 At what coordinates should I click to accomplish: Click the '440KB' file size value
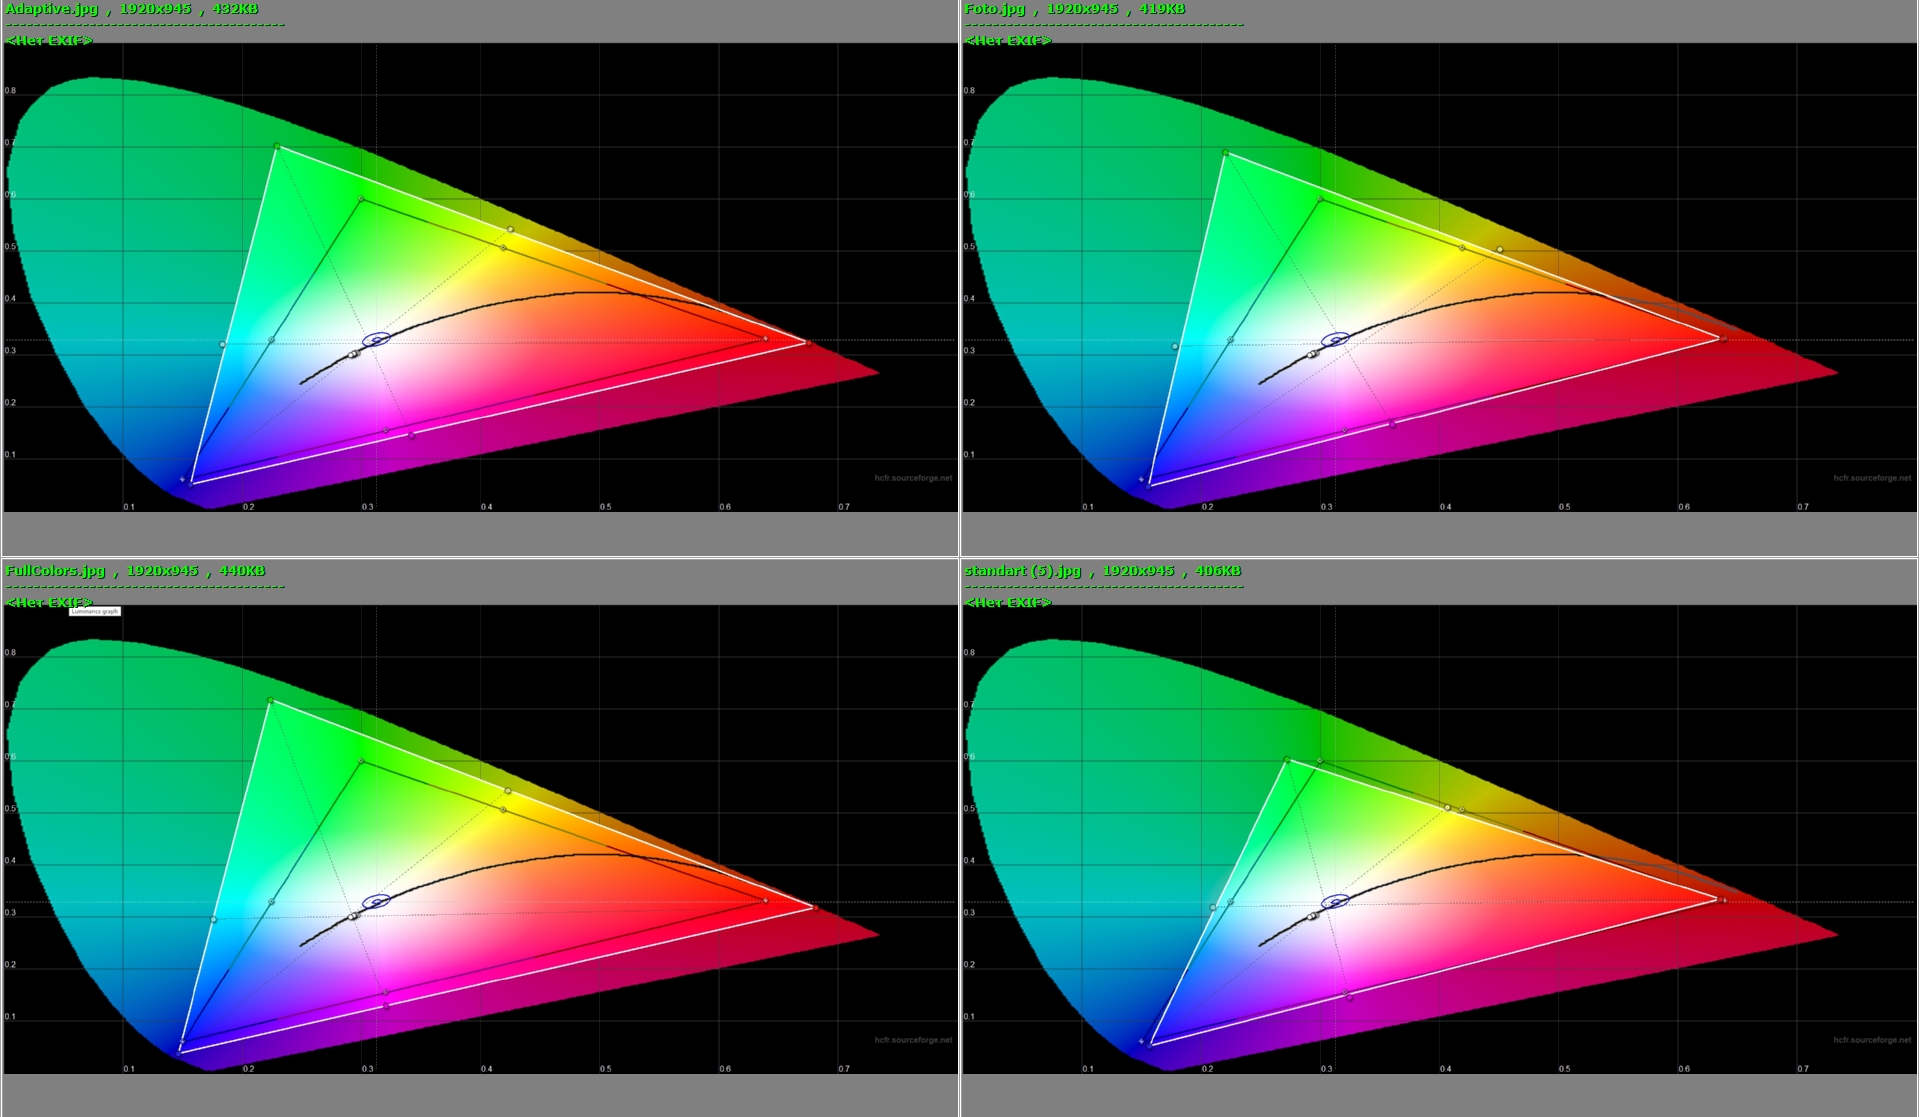pyautogui.click(x=242, y=571)
